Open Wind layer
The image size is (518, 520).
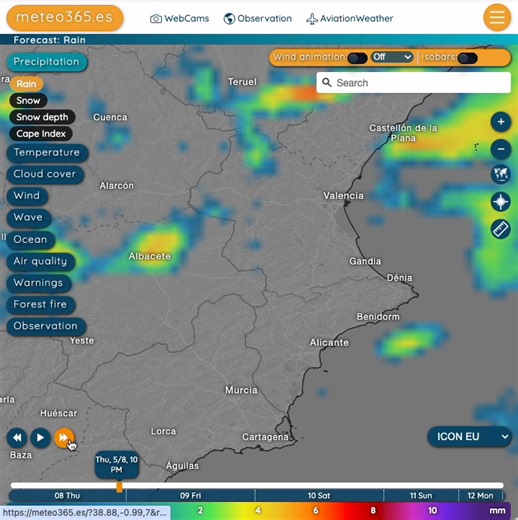pyautogui.click(x=27, y=196)
